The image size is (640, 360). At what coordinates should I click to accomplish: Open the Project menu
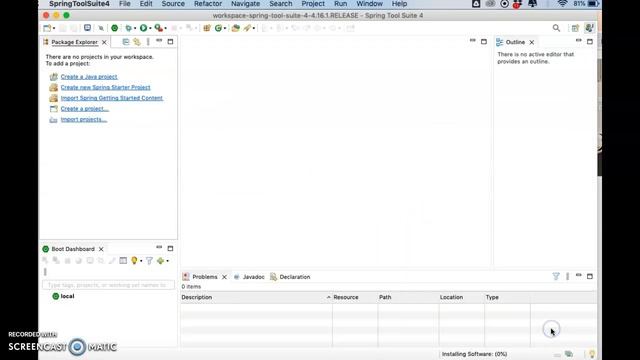[313, 4]
